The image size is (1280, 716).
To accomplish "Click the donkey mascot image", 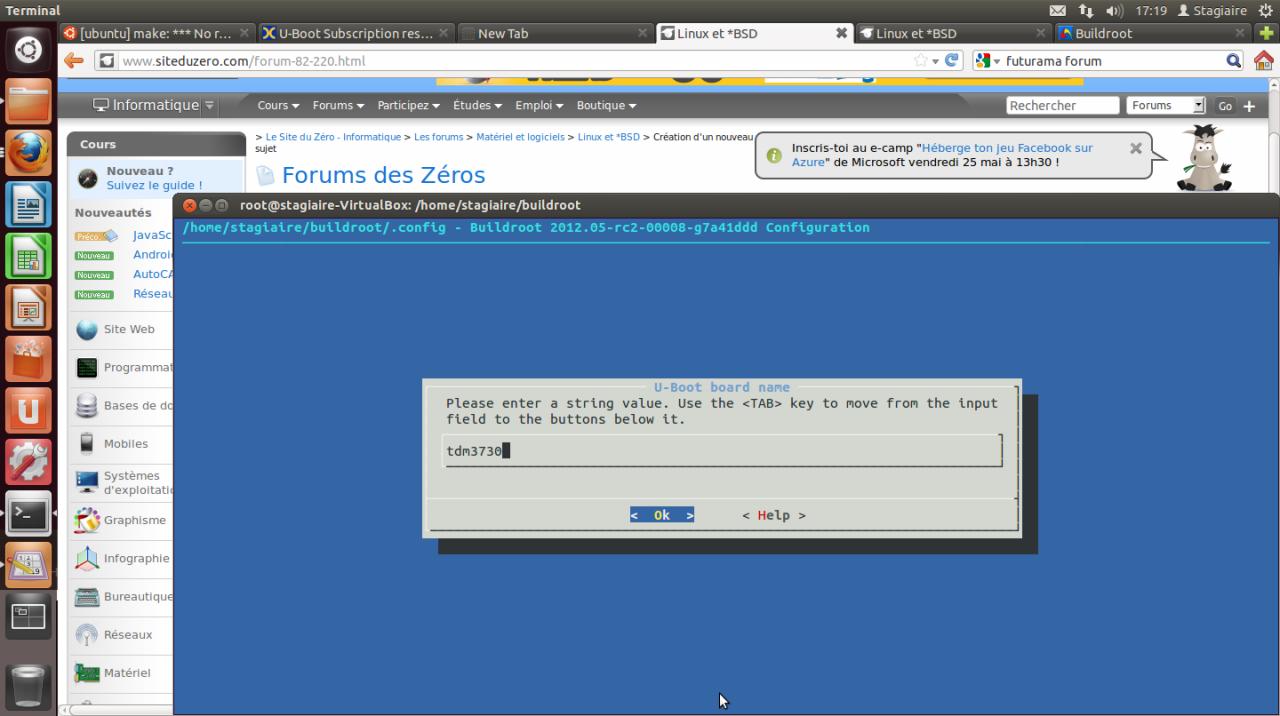I will click(x=1204, y=157).
